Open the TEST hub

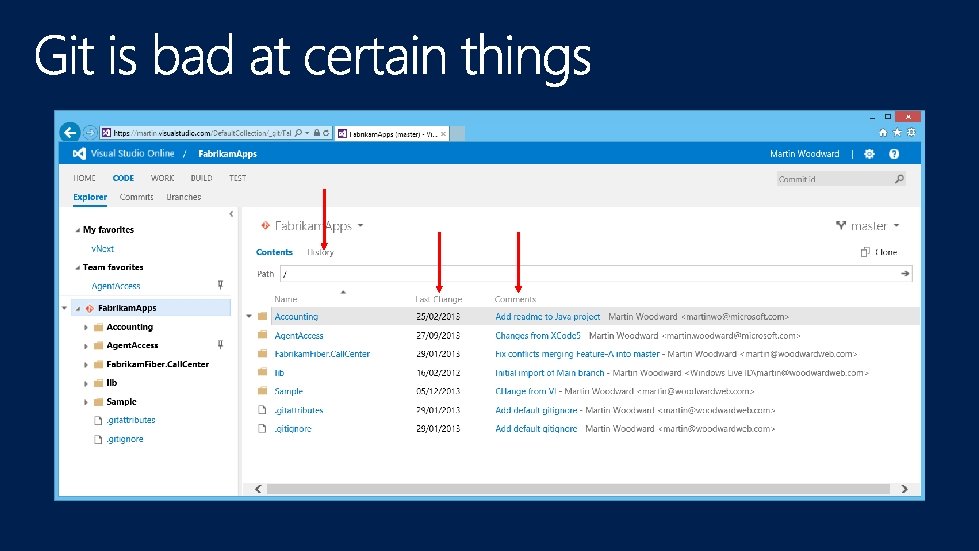[237, 178]
